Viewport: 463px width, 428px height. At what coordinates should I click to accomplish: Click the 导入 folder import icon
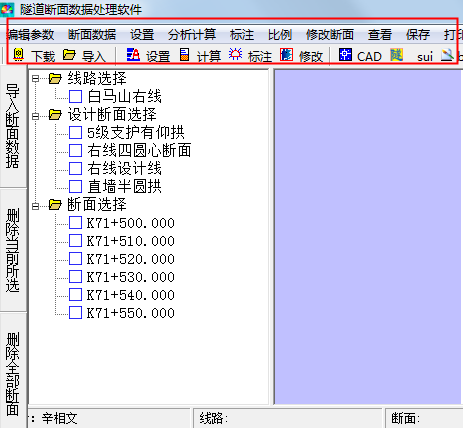click(69, 54)
